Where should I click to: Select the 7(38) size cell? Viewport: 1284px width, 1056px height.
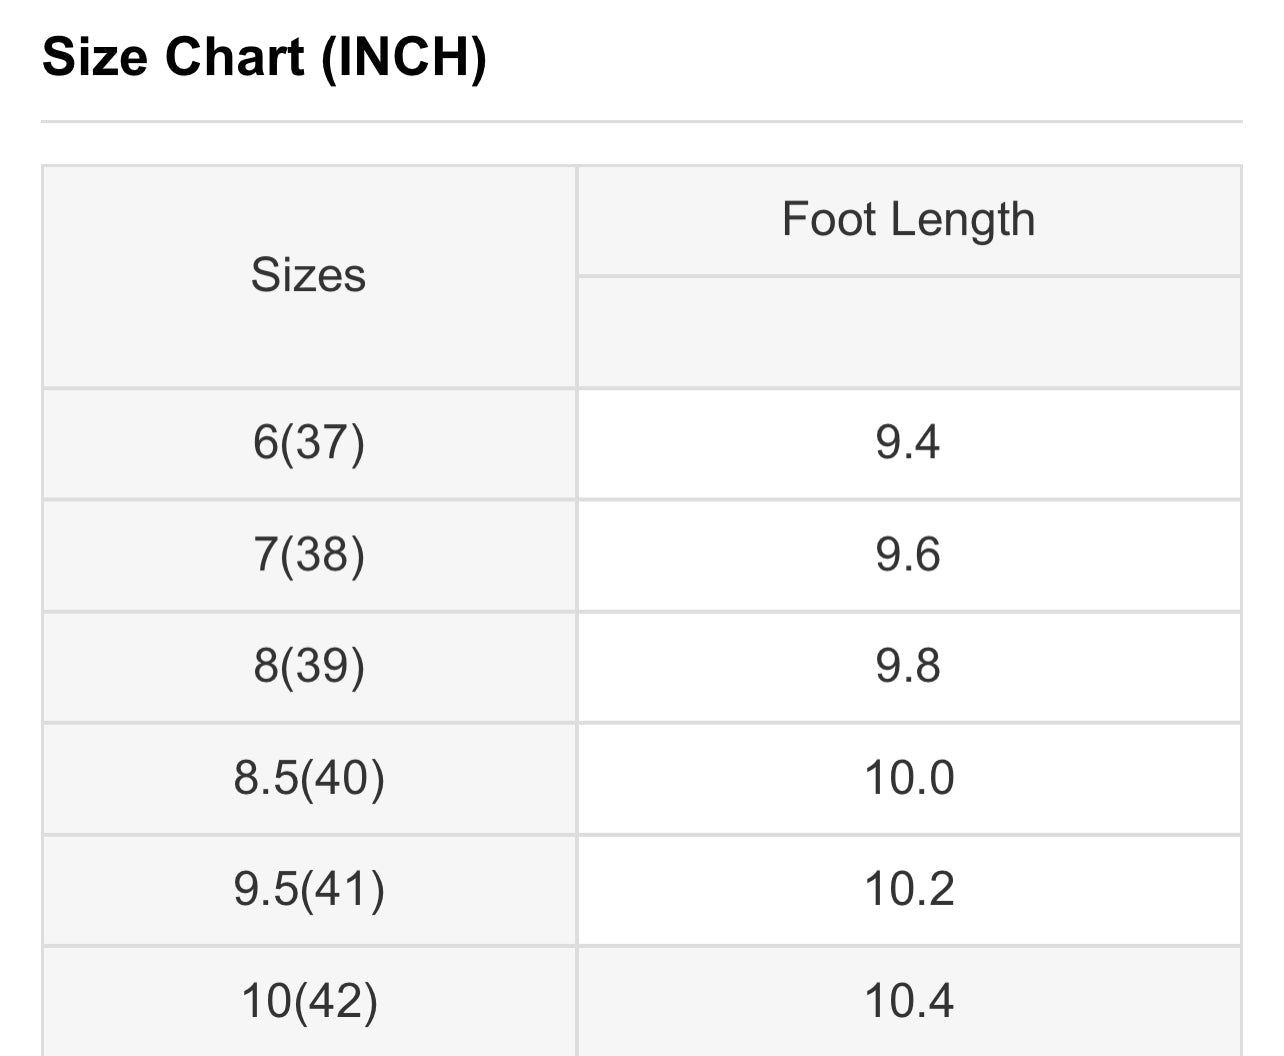click(x=308, y=554)
